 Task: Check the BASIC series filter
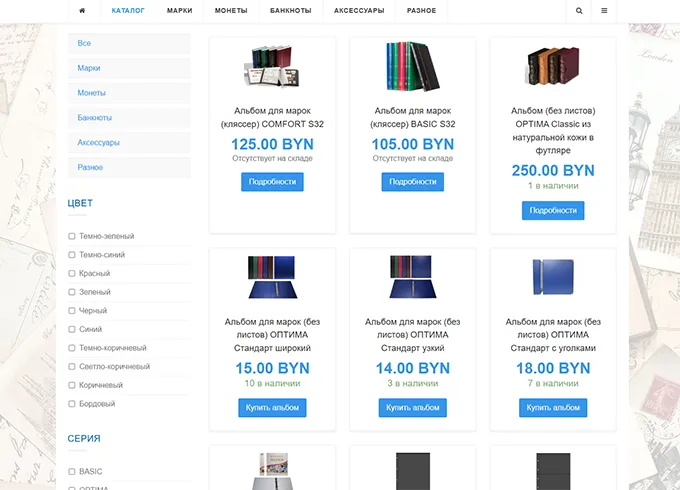click(72, 472)
